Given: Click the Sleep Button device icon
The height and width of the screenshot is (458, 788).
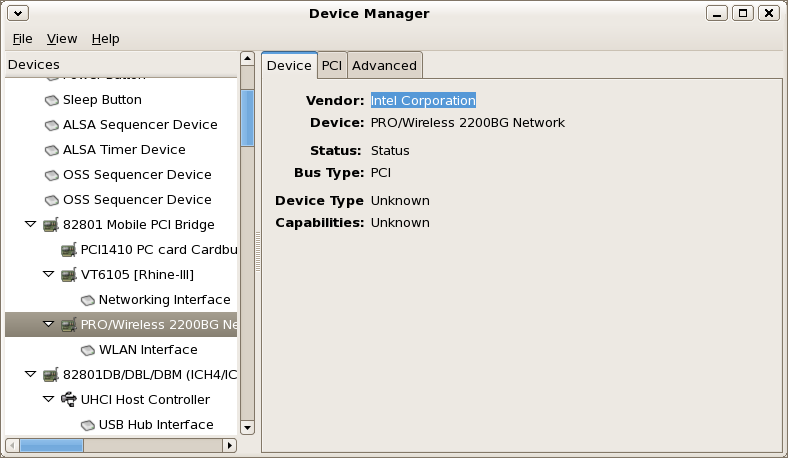Looking at the screenshot, I should tap(51, 101).
